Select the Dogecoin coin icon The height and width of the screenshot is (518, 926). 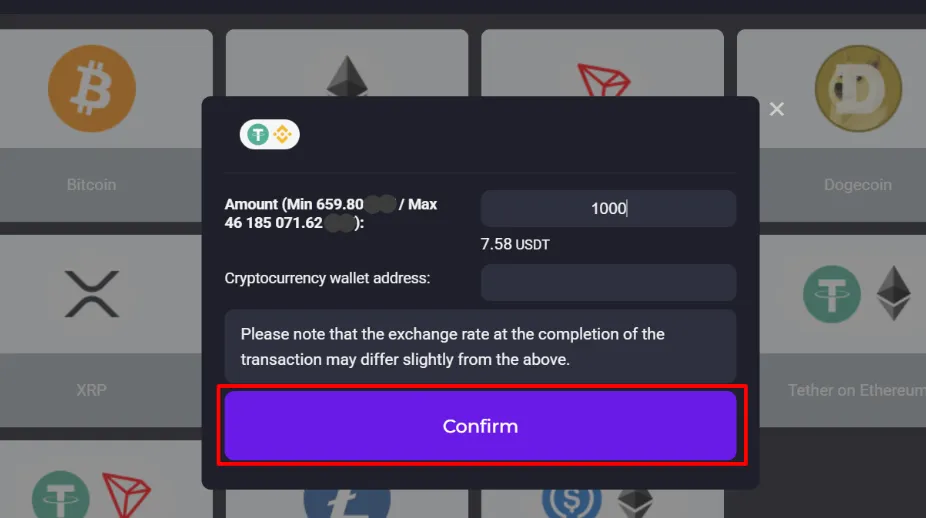(858, 89)
